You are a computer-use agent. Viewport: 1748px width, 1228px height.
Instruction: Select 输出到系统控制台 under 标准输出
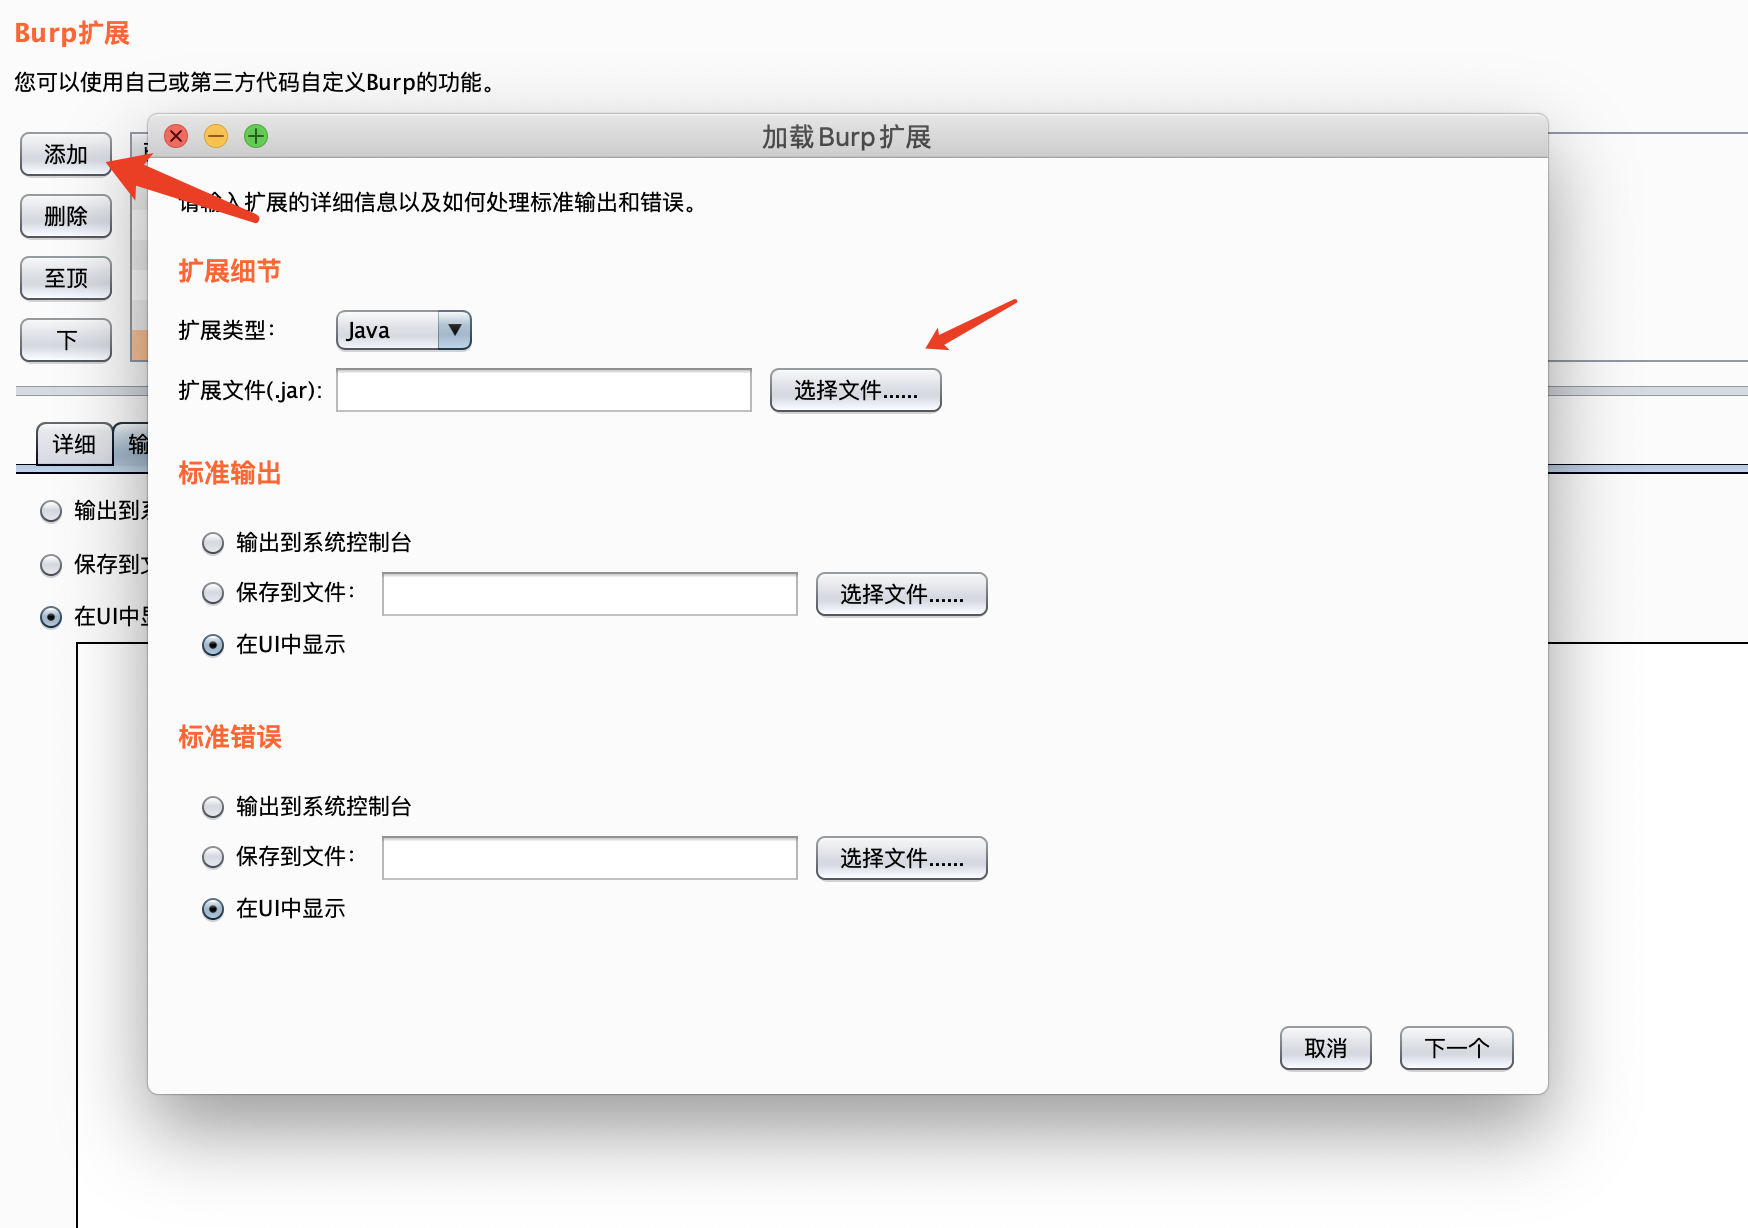point(213,543)
